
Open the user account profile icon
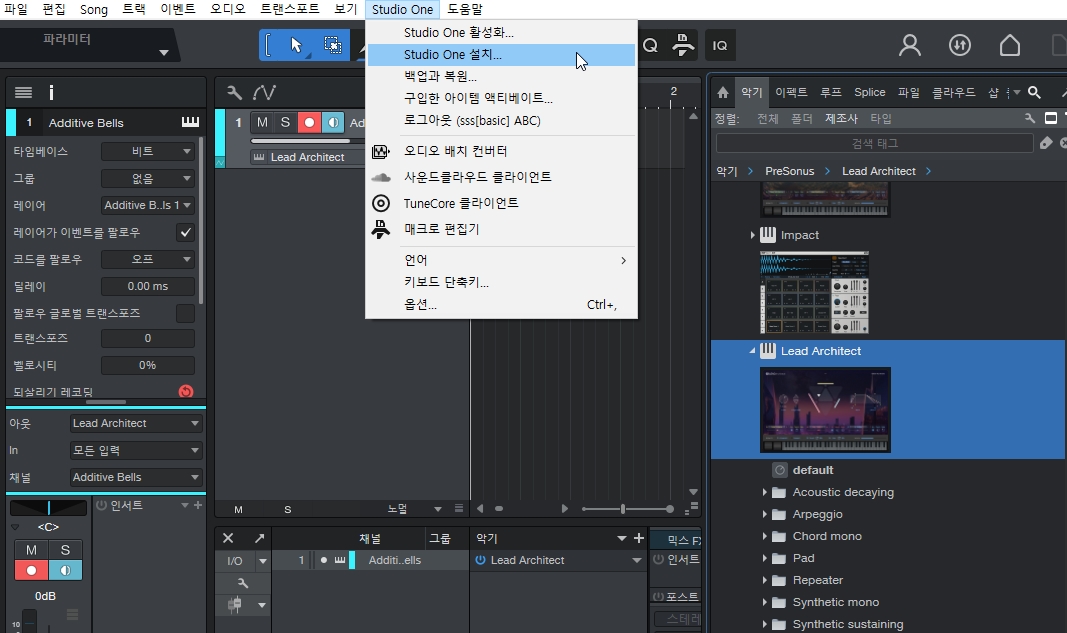point(910,45)
